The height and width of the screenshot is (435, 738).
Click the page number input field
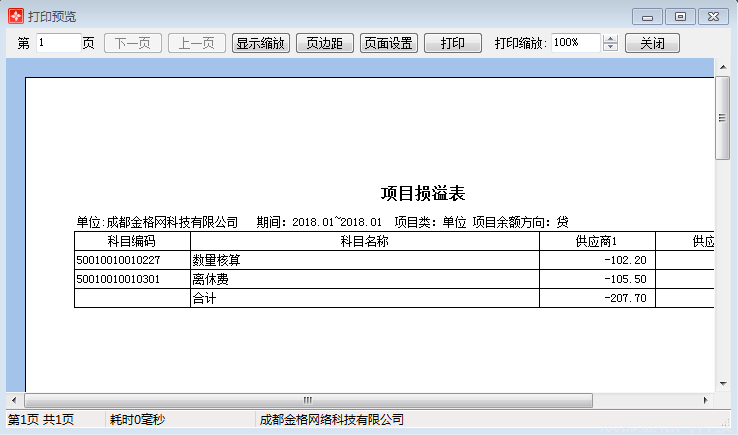coord(58,43)
